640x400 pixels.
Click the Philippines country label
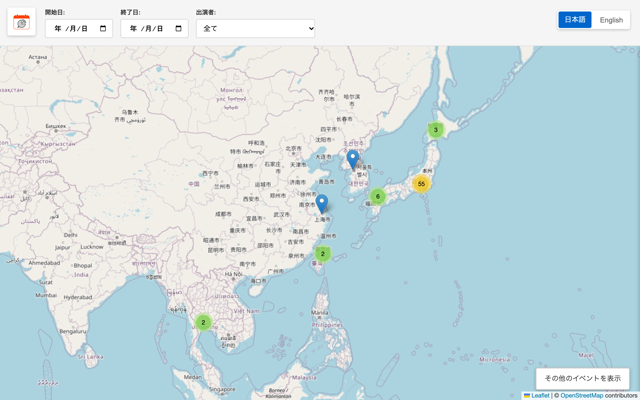pyautogui.click(x=327, y=325)
